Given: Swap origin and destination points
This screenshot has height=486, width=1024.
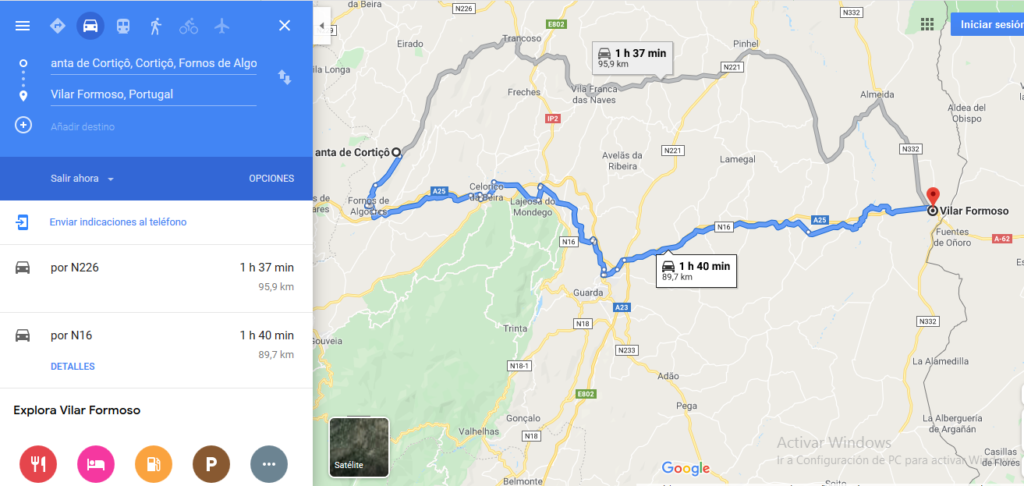Looking at the screenshot, I should click(285, 77).
